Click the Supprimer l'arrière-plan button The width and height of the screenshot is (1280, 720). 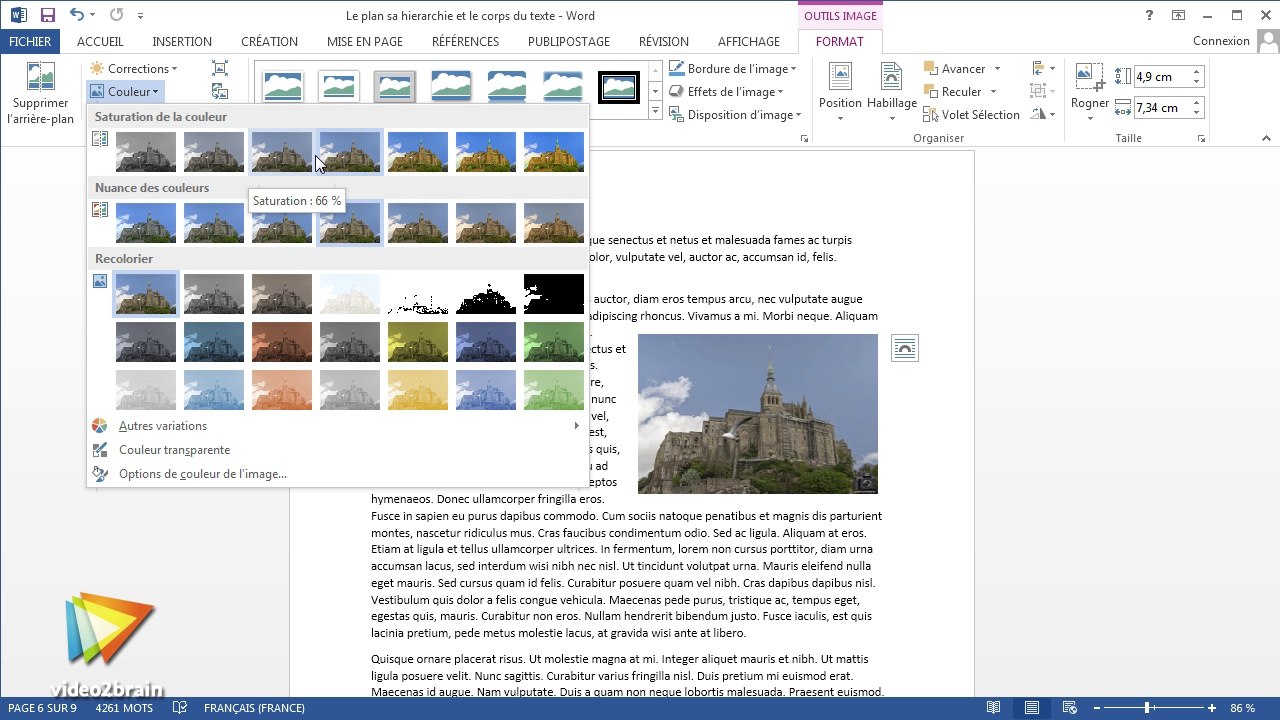(40, 92)
